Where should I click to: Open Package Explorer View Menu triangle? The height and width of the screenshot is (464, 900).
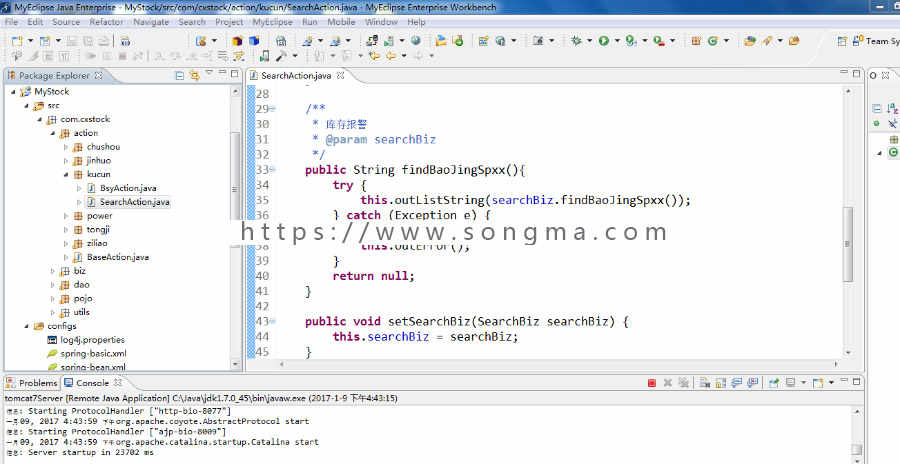209,73
